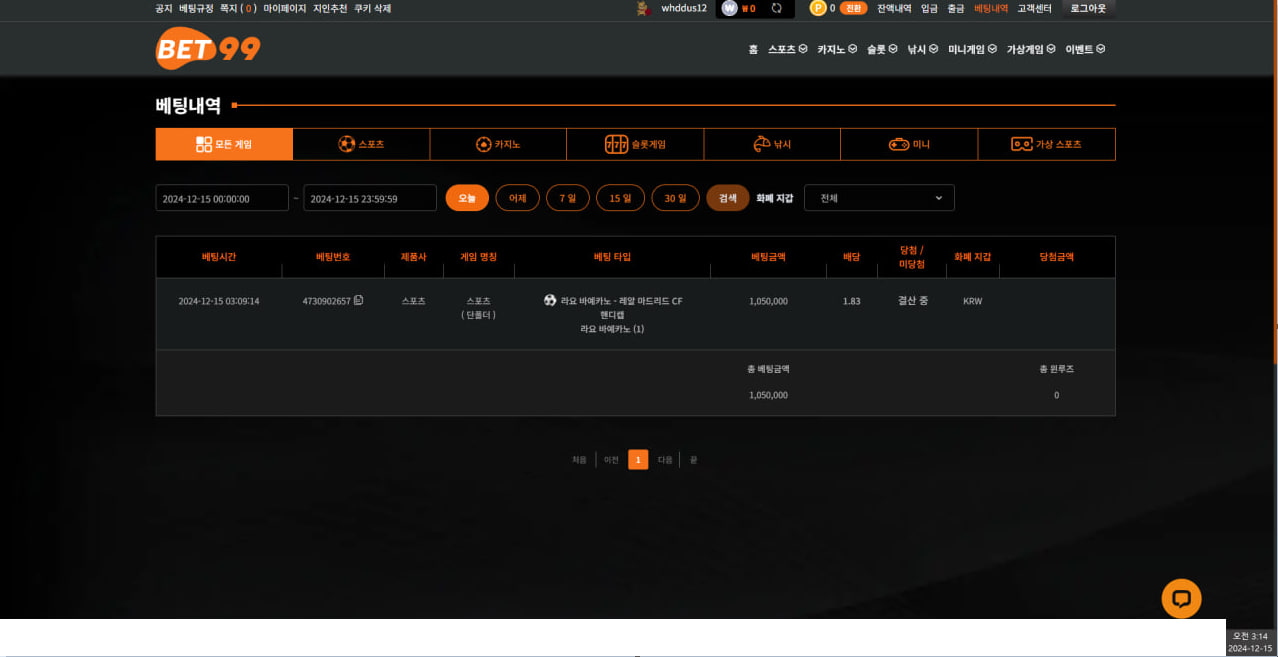
Task: Click the 검색 search button
Action: (727, 198)
